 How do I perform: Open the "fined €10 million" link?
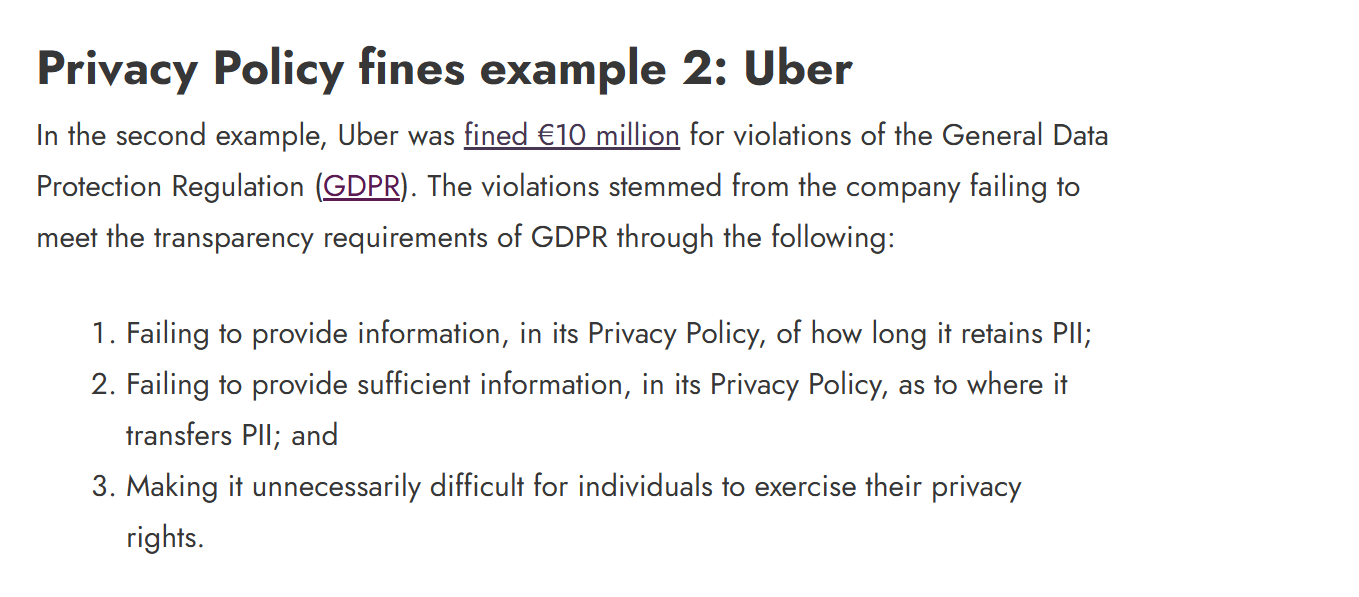pos(571,136)
